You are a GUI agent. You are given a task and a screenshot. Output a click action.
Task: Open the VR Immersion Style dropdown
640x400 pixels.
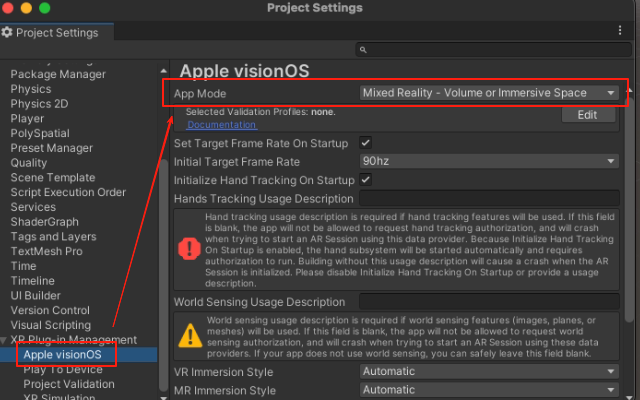(489, 371)
